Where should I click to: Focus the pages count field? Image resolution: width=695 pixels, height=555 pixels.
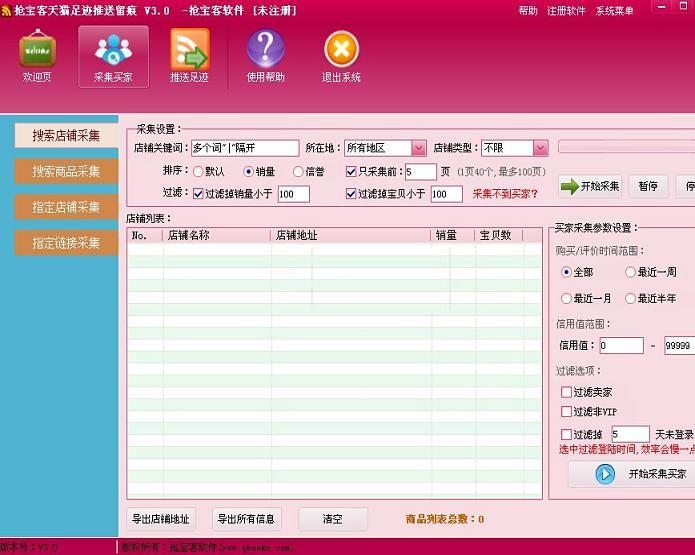(x=421, y=172)
